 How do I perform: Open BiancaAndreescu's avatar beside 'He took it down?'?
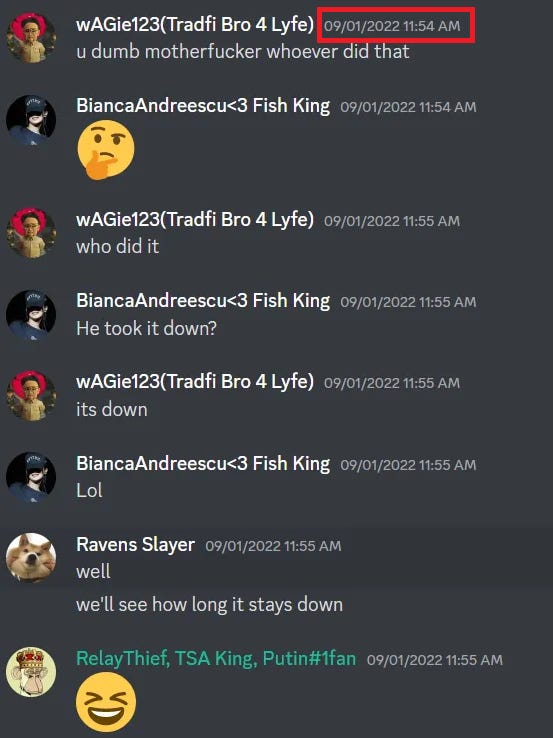pos(31,314)
